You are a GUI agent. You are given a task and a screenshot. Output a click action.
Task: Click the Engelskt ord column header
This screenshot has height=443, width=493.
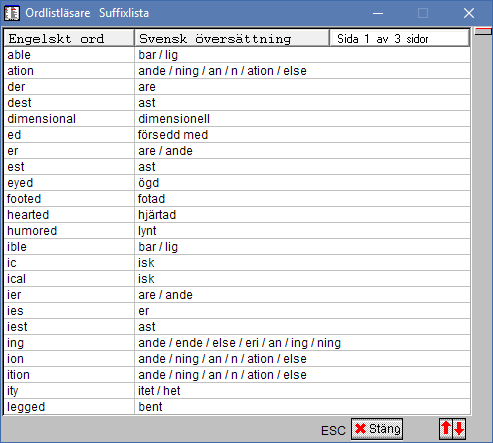click(69, 39)
